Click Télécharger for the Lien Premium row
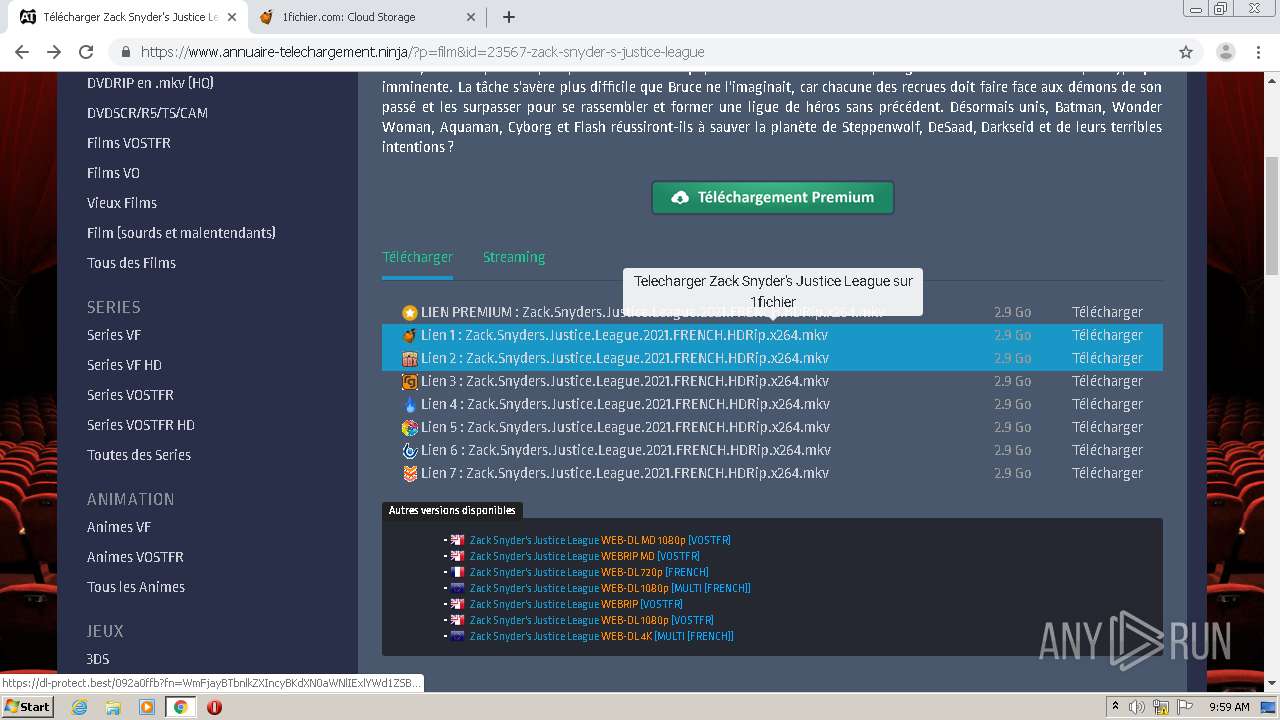The width and height of the screenshot is (1280, 720). [x=1107, y=312]
